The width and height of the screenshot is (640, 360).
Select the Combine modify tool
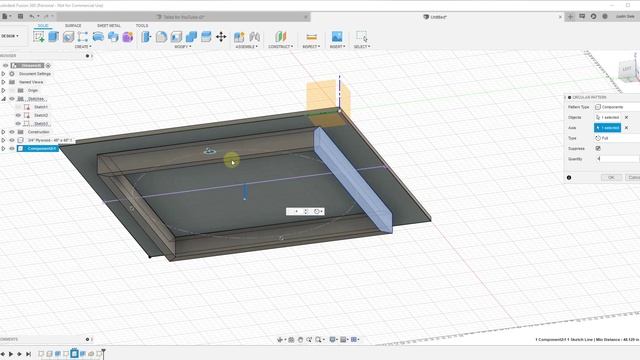pyautogui.click(x=191, y=37)
